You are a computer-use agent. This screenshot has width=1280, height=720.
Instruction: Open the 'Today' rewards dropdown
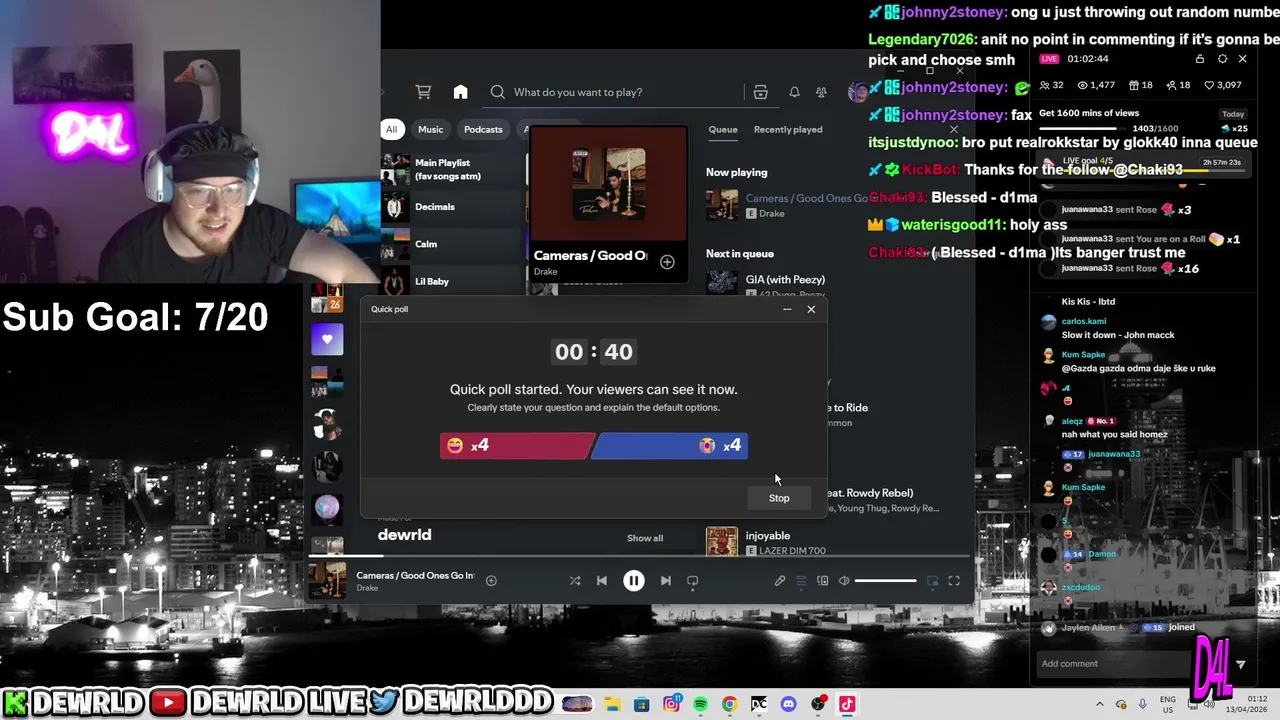1233,114
